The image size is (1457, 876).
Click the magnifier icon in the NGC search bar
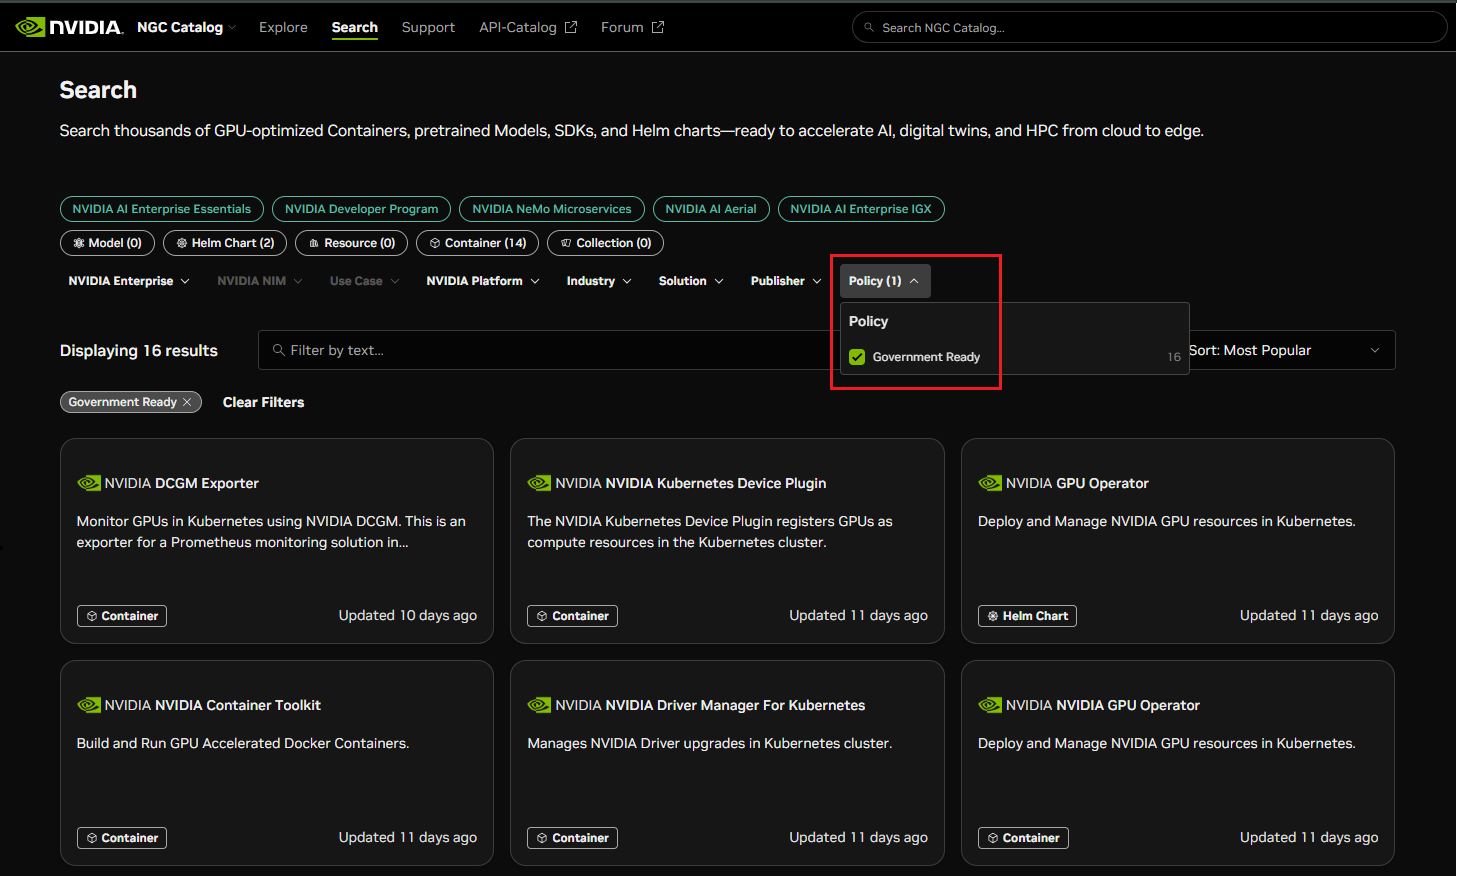point(868,27)
